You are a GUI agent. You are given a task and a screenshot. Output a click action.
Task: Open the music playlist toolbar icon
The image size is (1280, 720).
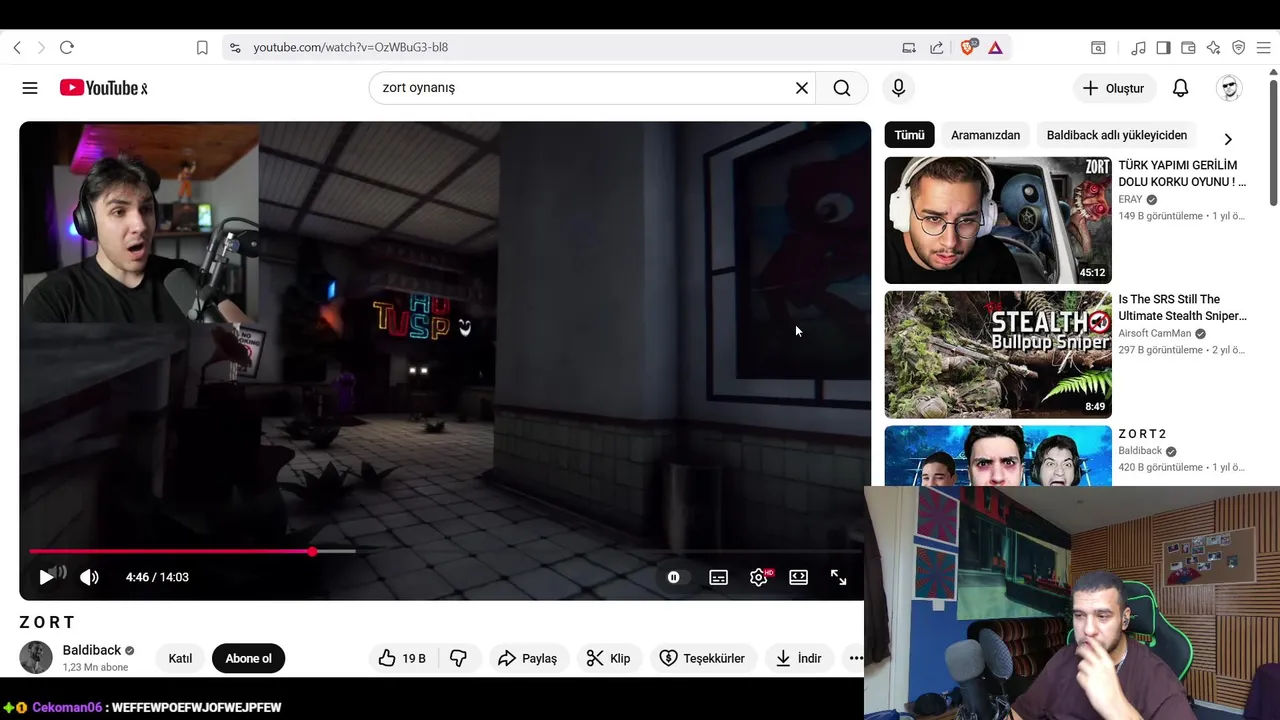(1138, 47)
